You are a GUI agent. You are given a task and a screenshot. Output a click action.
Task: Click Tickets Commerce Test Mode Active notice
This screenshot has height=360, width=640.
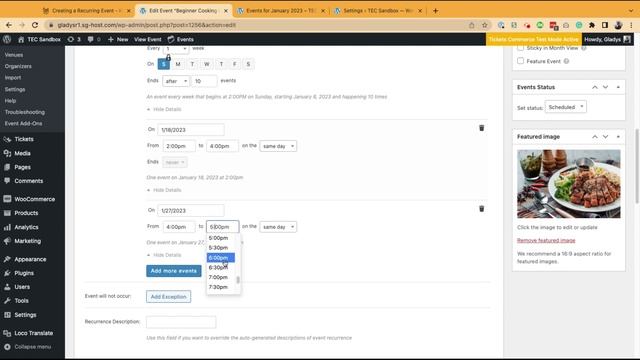(x=533, y=39)
